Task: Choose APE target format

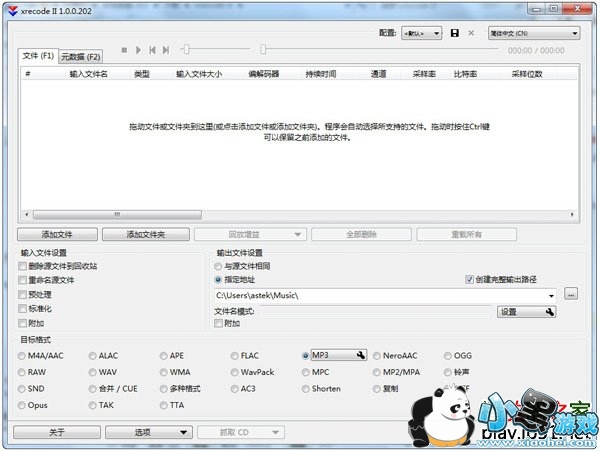Action: coord(163,356)
